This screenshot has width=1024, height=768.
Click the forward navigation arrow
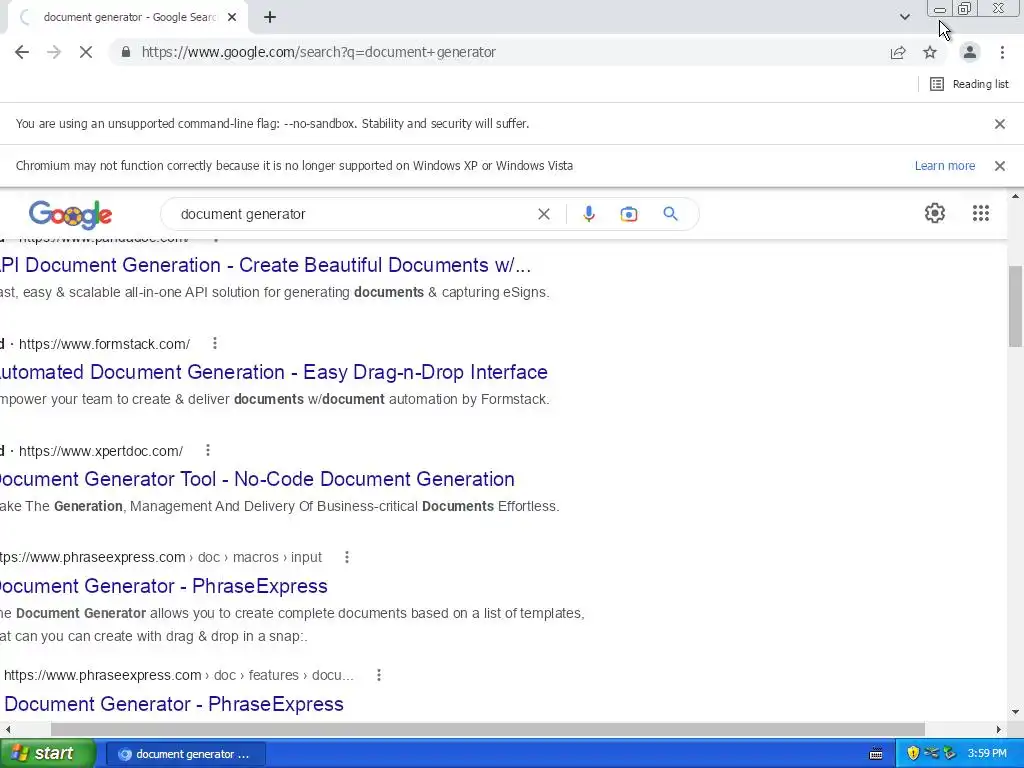click(x=54, y=52)
